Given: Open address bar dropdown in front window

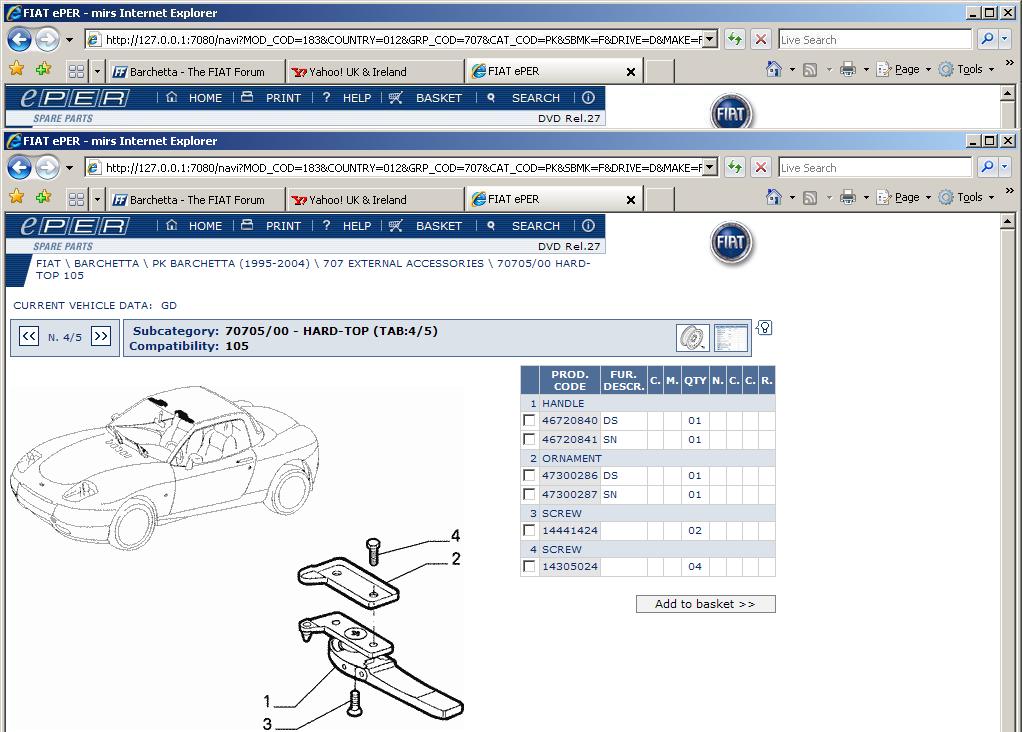Looking at the screenshot, I should point(710,168).
